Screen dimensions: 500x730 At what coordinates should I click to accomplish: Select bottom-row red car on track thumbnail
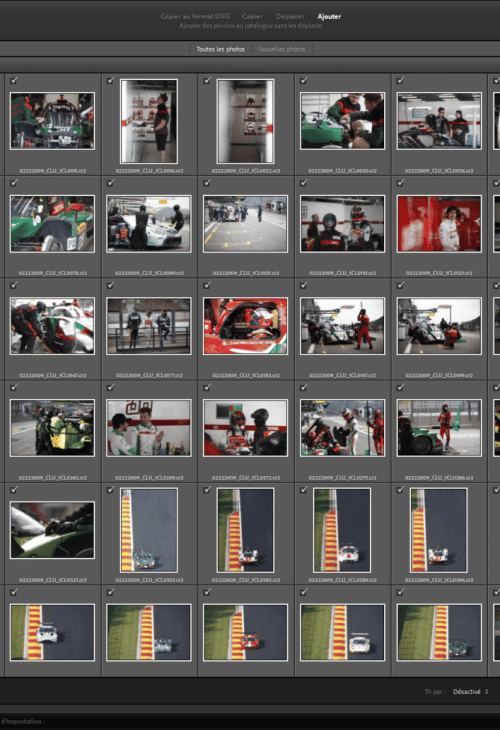click(245, 632)
